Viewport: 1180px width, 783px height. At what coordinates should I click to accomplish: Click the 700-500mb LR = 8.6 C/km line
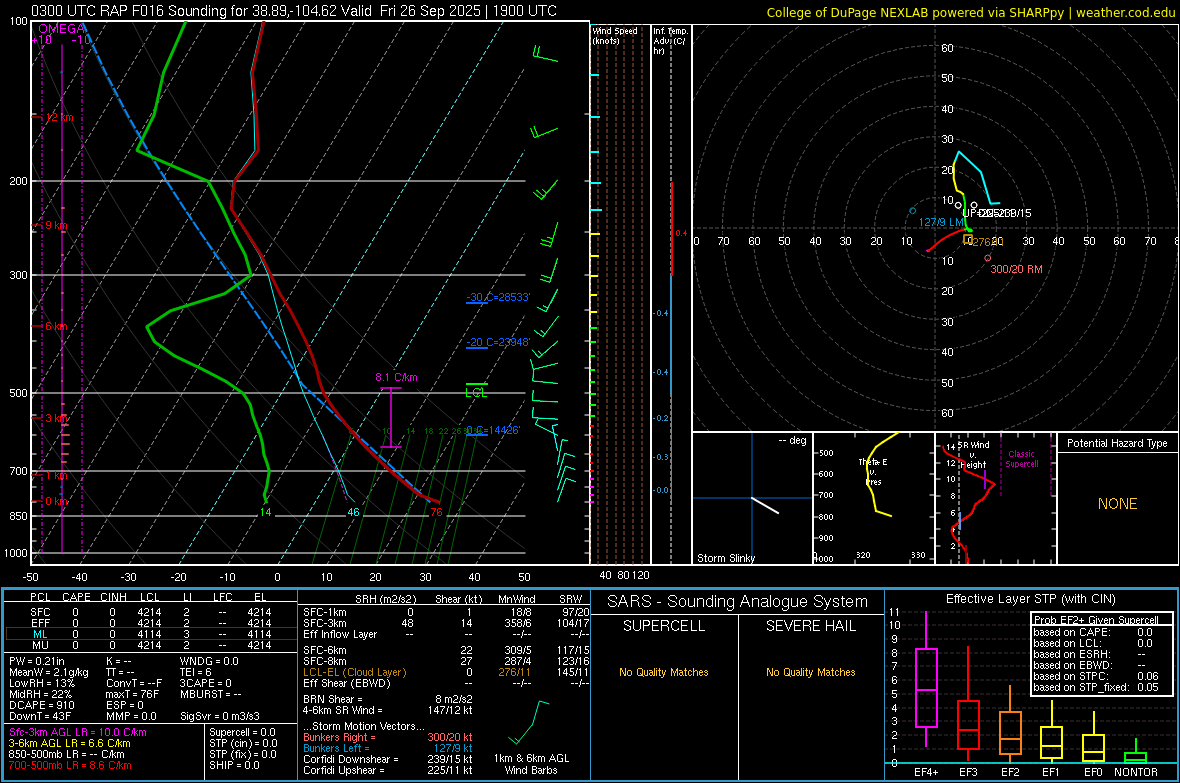tap(70, 765)
